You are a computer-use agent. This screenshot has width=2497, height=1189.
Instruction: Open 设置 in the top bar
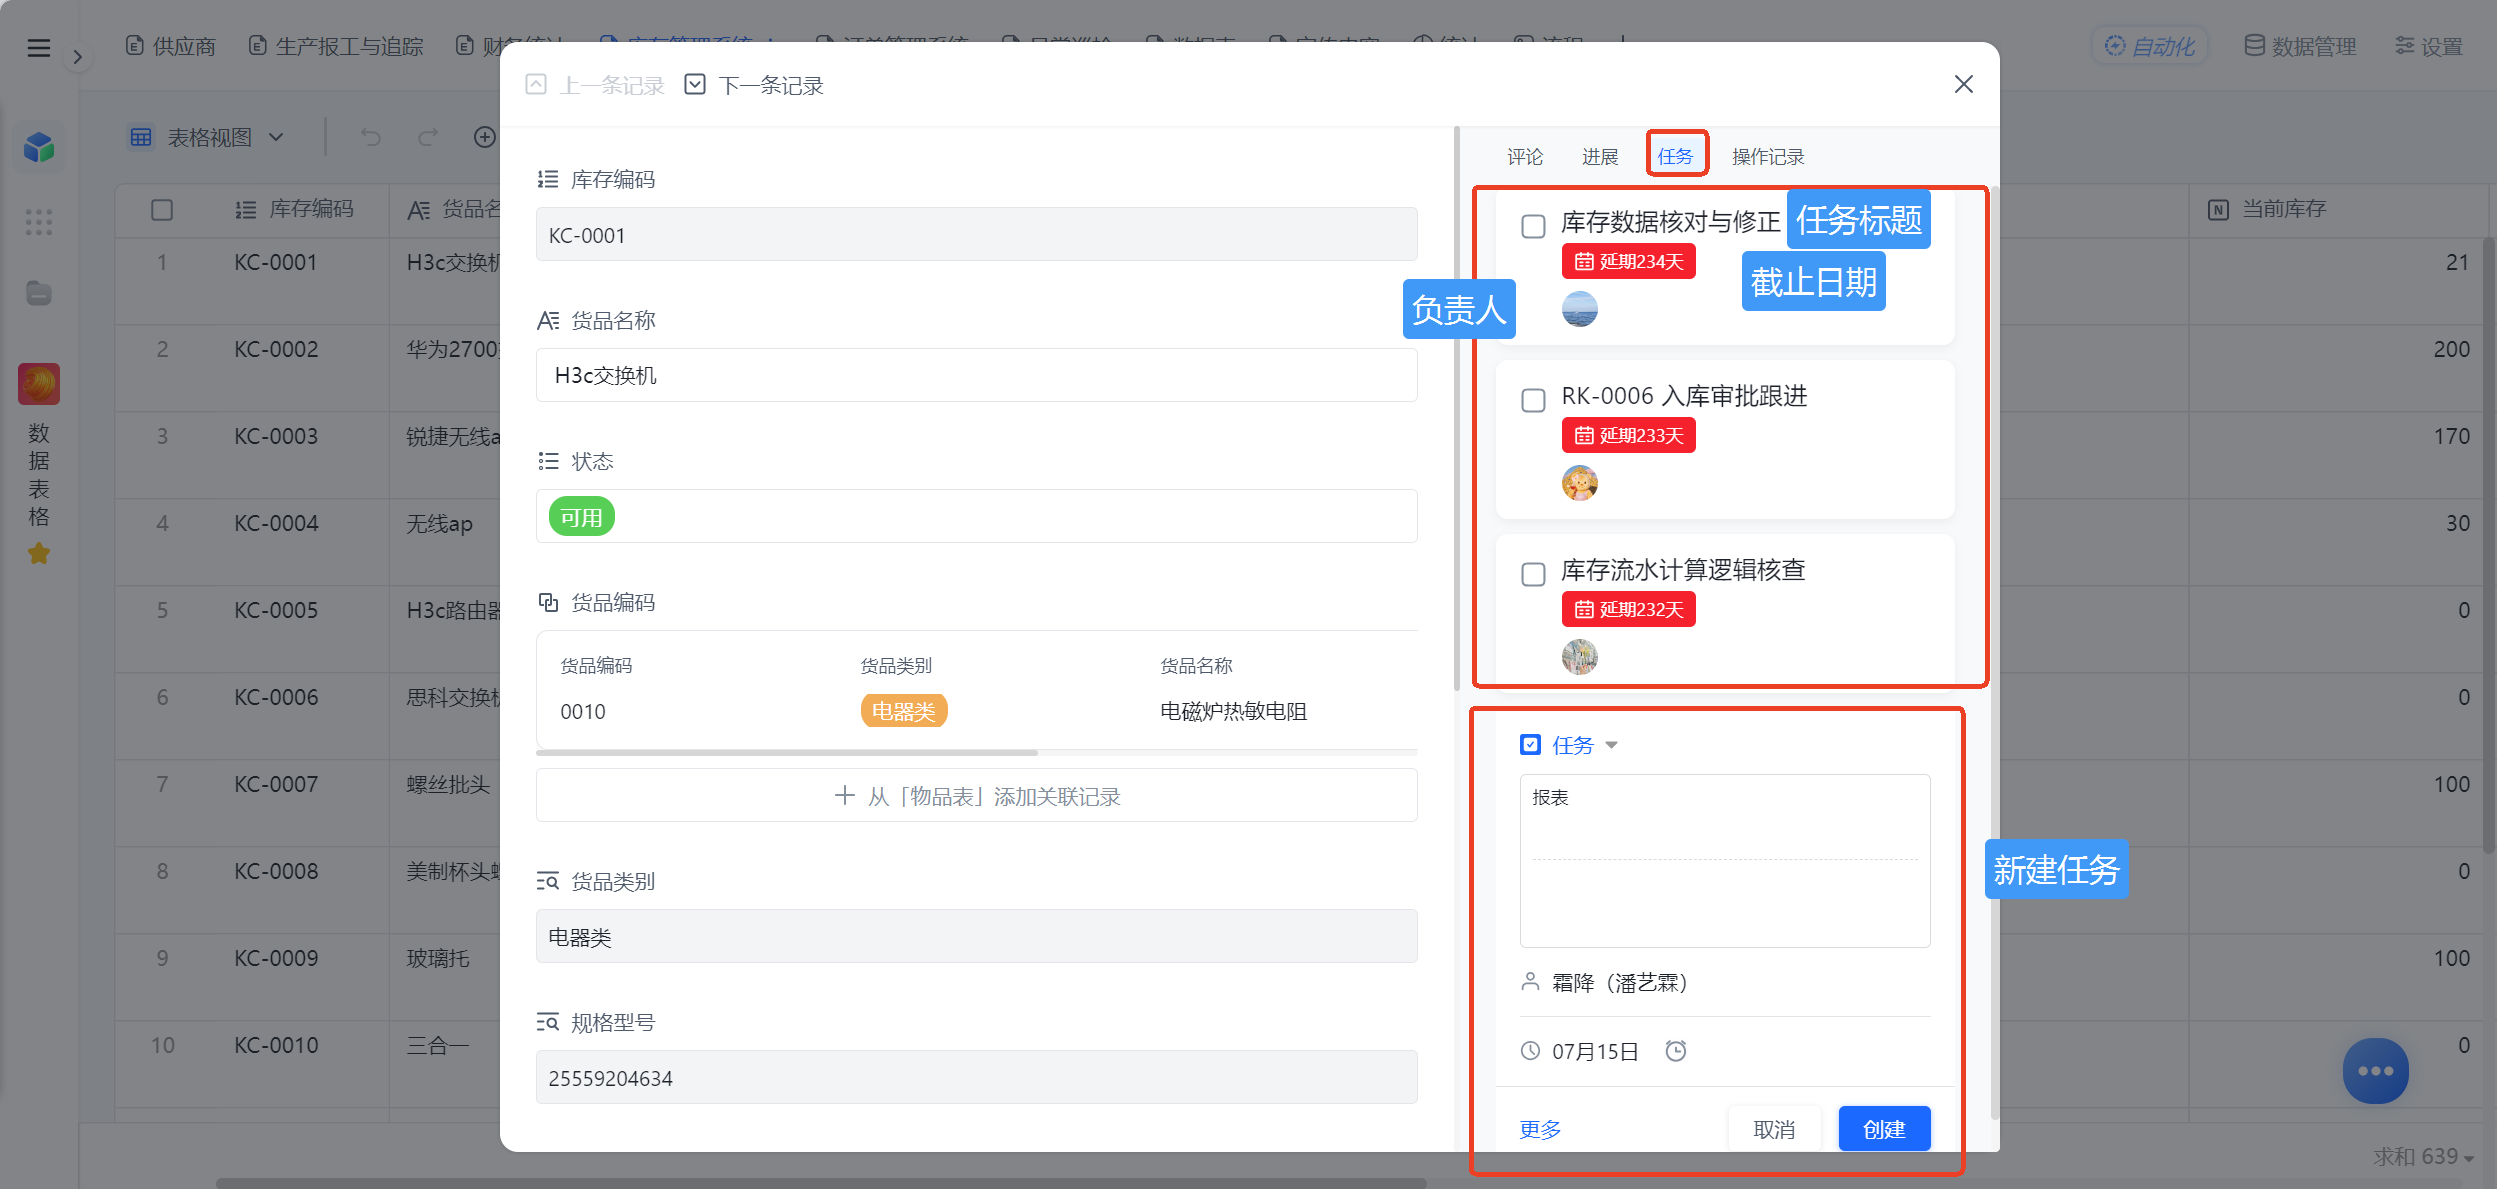(x=2429, y=46)
